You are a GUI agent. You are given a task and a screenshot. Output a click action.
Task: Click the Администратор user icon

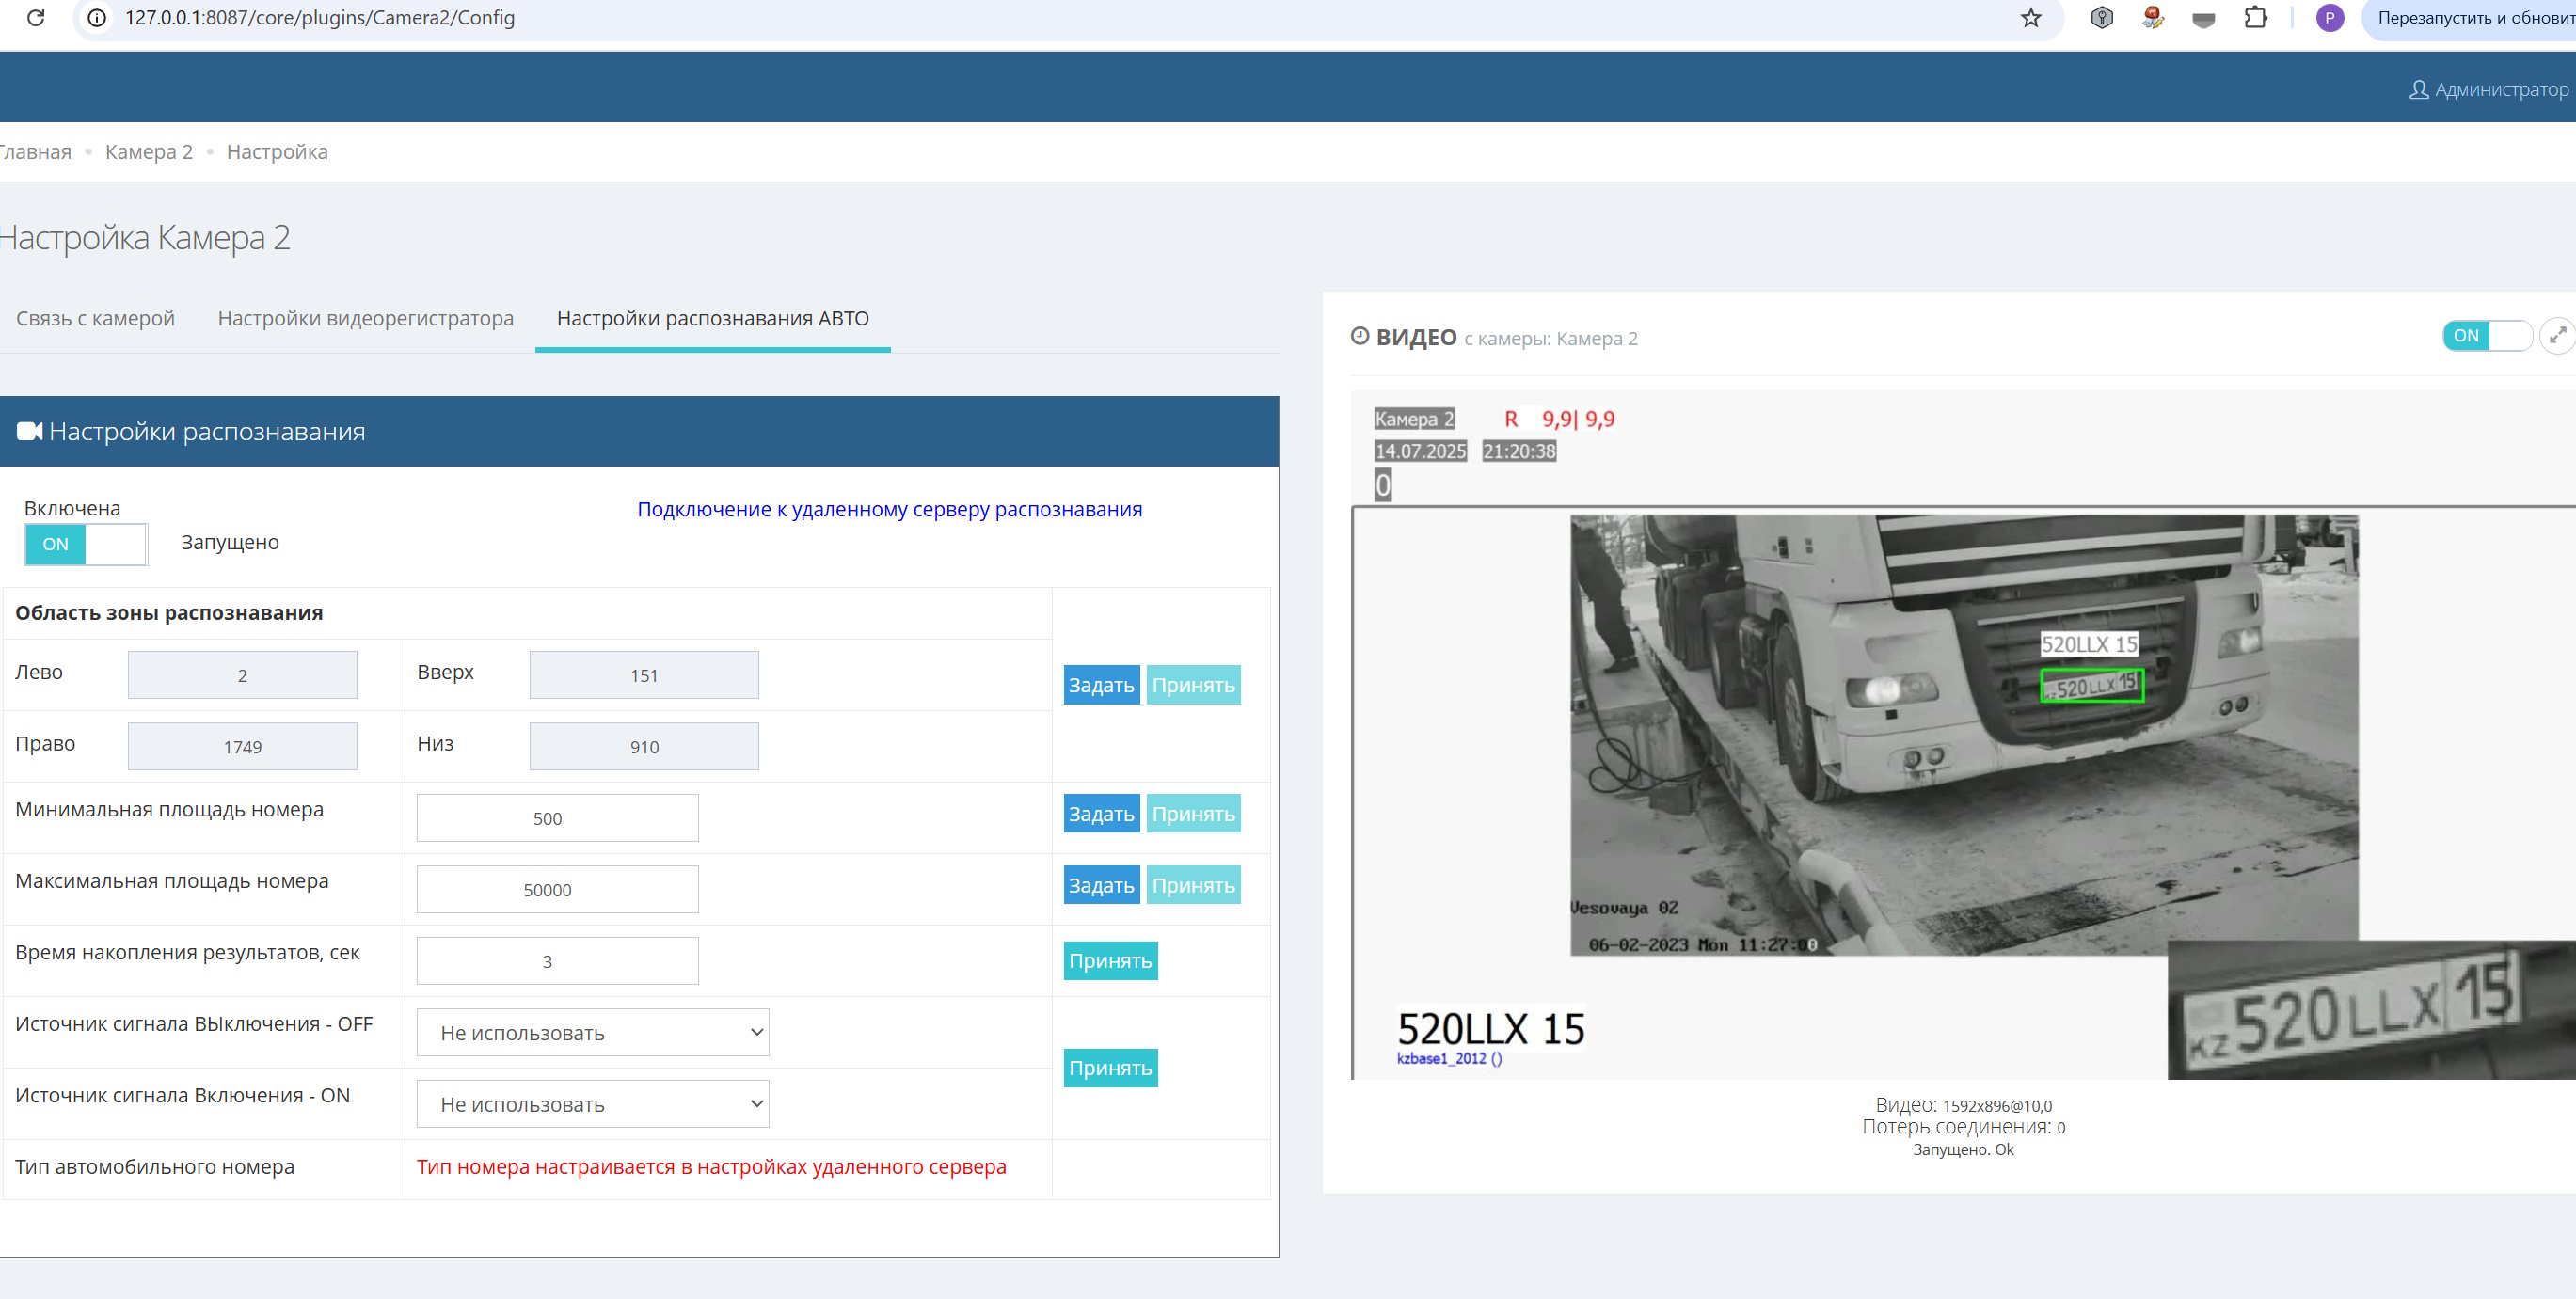coord(2418,90)
